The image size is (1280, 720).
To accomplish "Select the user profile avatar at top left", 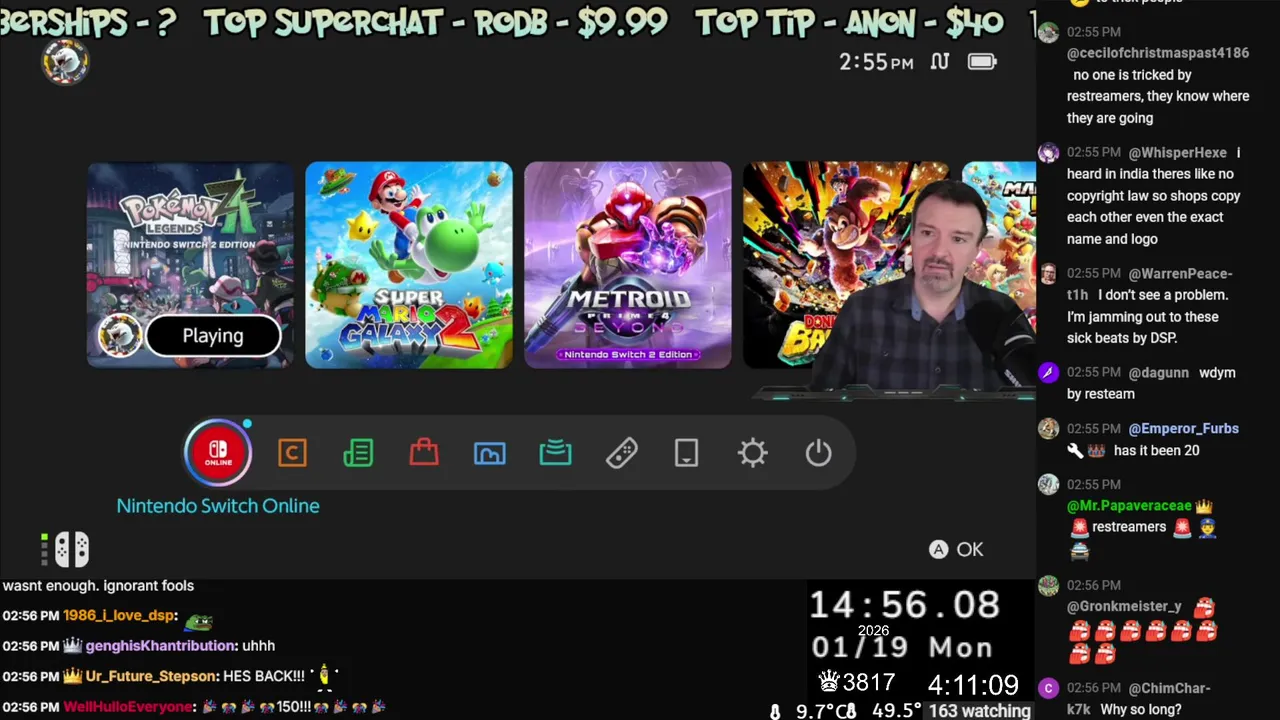I will (65, 62).
